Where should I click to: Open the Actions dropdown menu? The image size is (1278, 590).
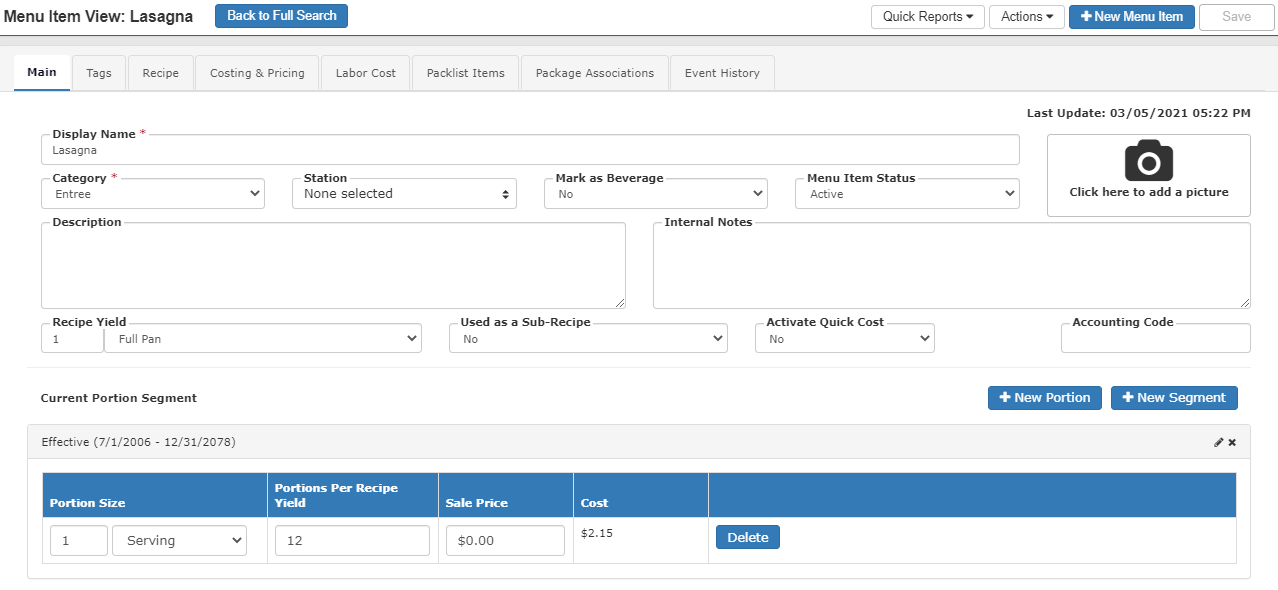coord(1027,17)
